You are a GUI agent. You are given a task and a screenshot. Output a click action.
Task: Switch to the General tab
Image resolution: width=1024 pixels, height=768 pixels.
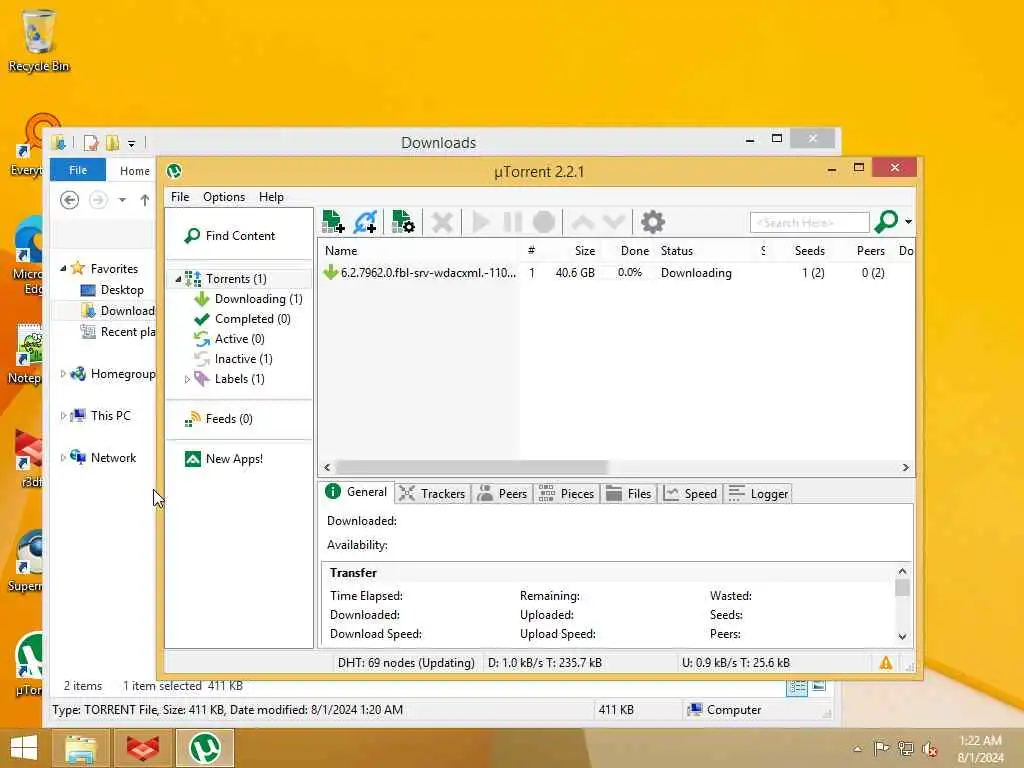point(357,492)
